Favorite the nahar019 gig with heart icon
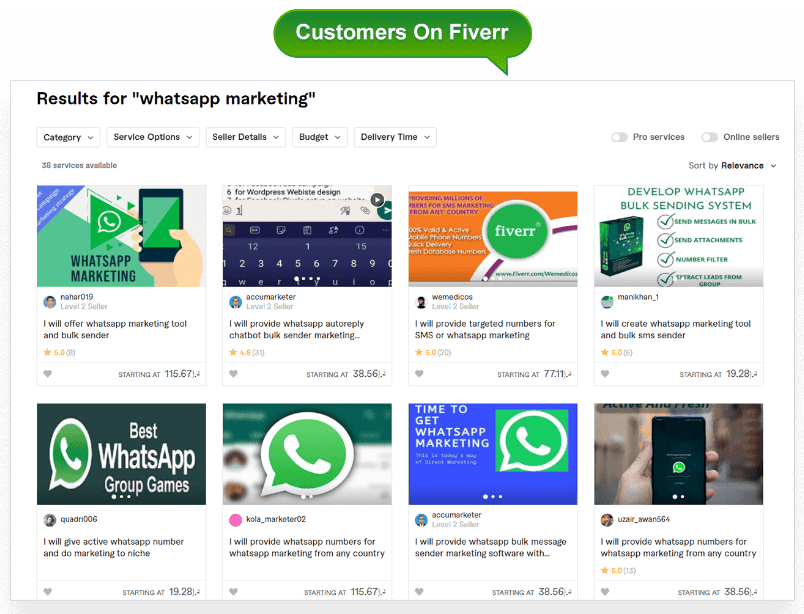The width and height of the screenshot is (804, 614). 48,373
